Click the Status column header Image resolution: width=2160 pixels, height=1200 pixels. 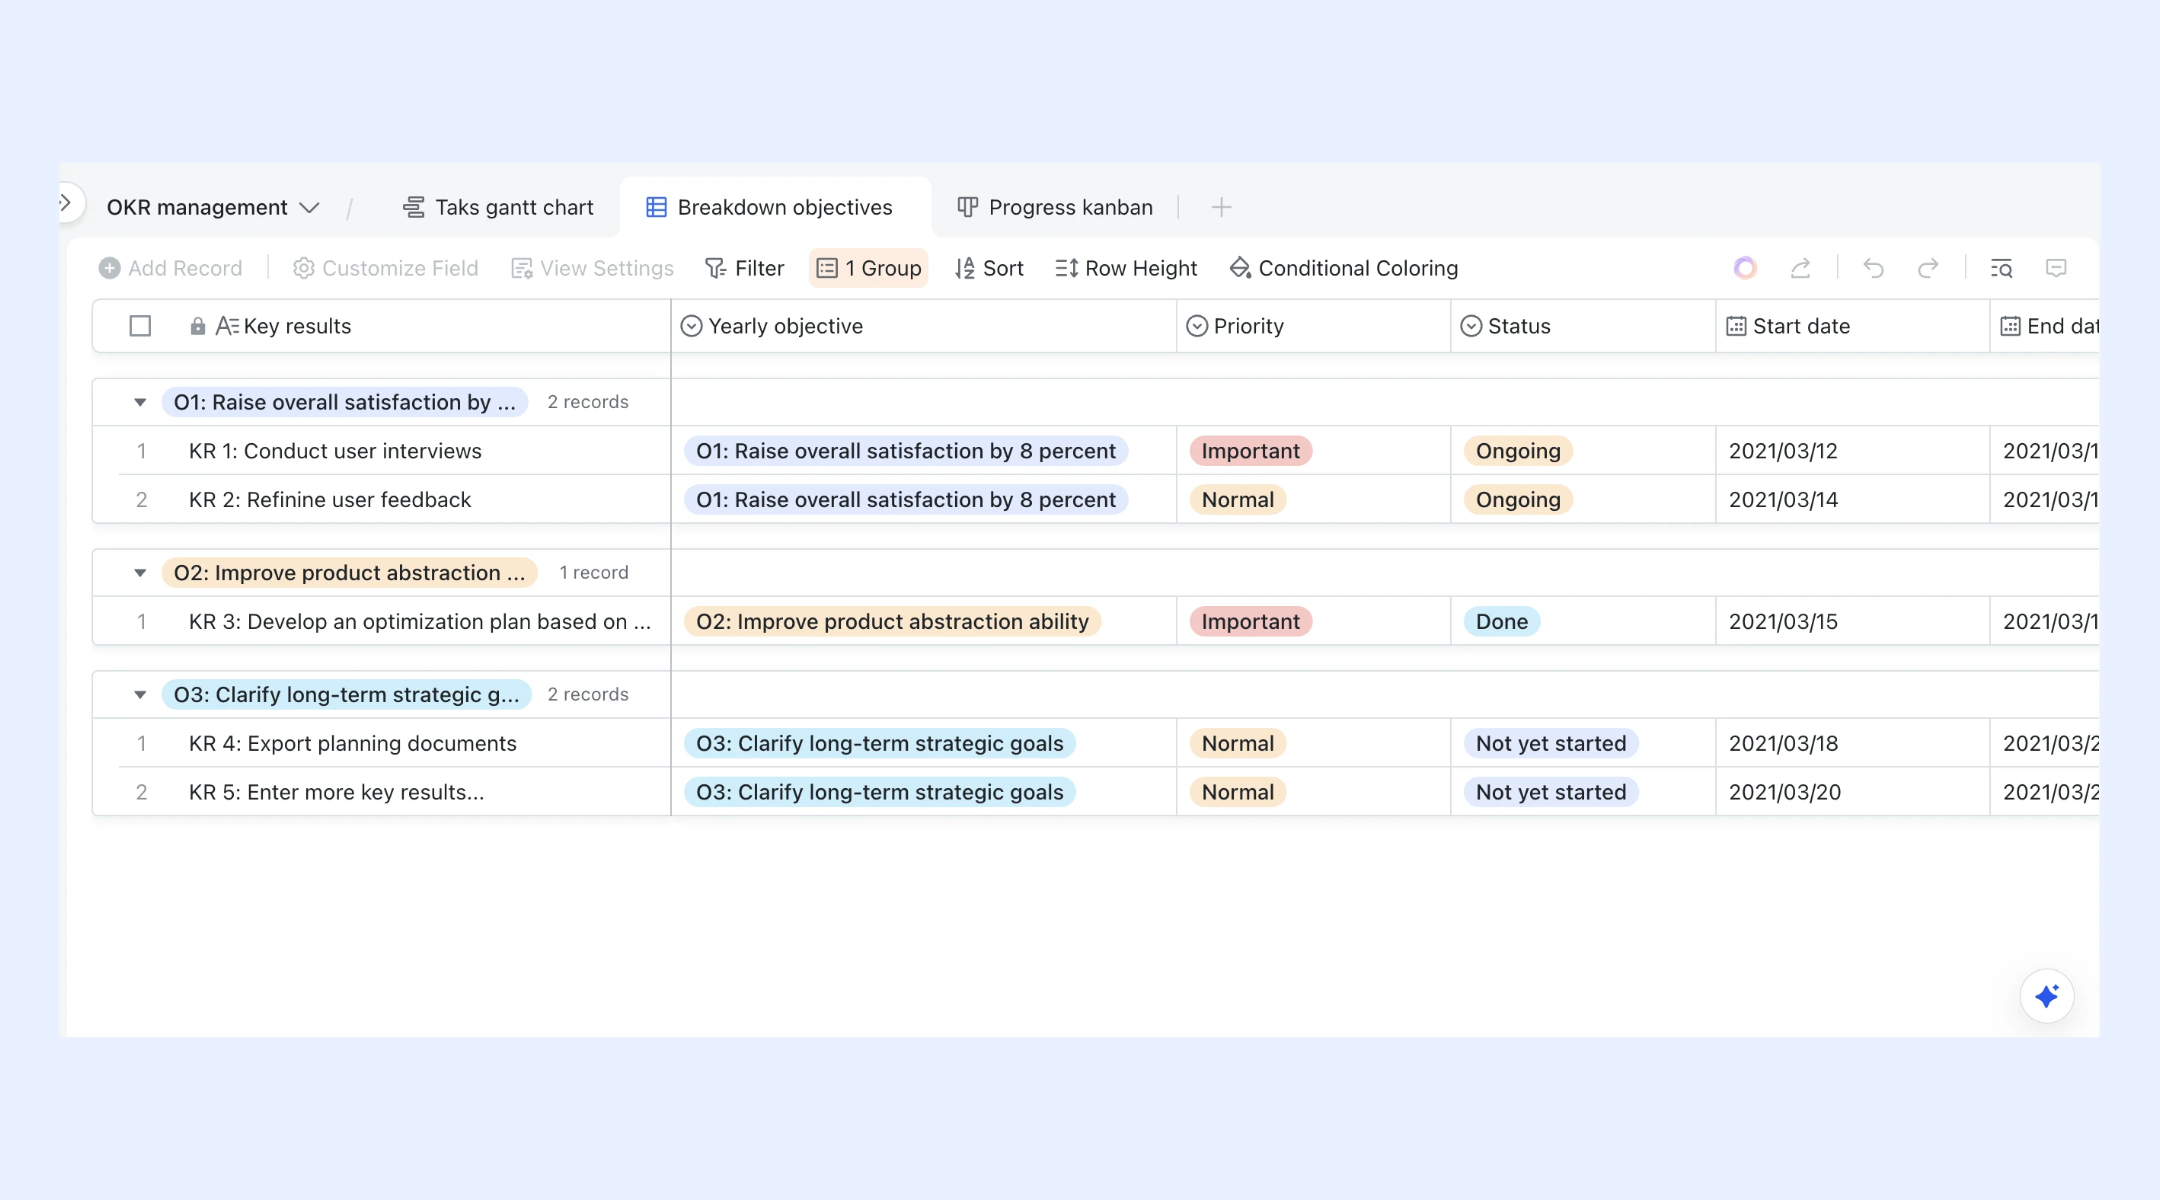(x=1583, y=326)
